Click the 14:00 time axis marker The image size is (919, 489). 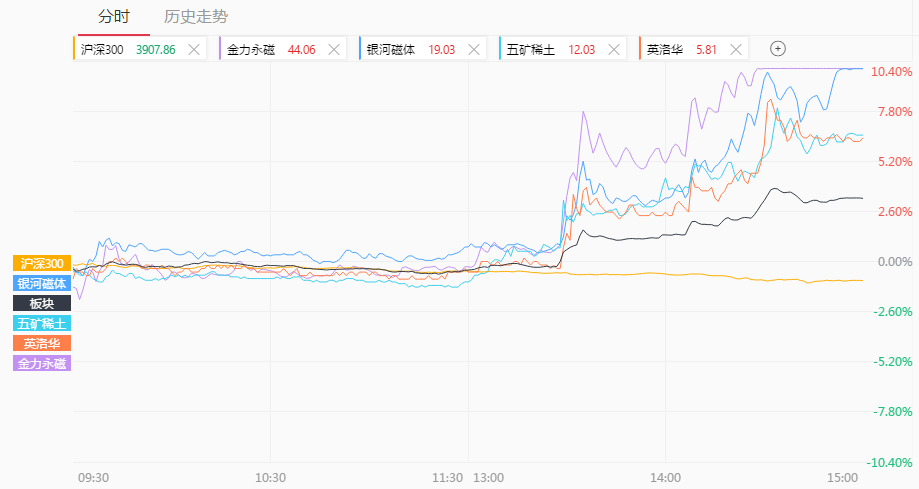point(665,478)
